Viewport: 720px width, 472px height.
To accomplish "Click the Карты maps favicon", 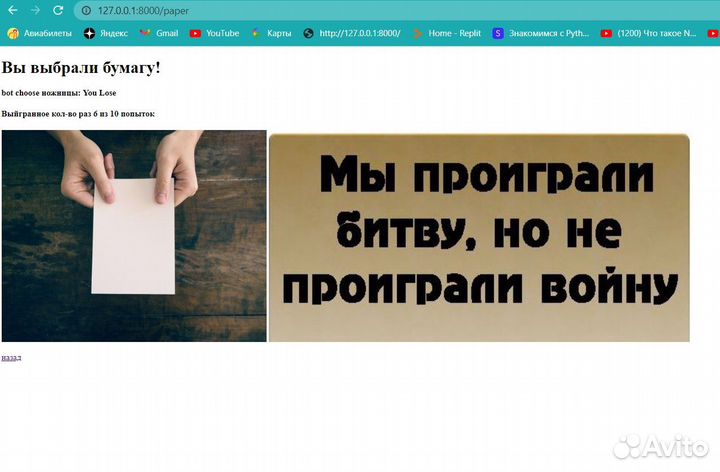I will click(x=256, y=33).
